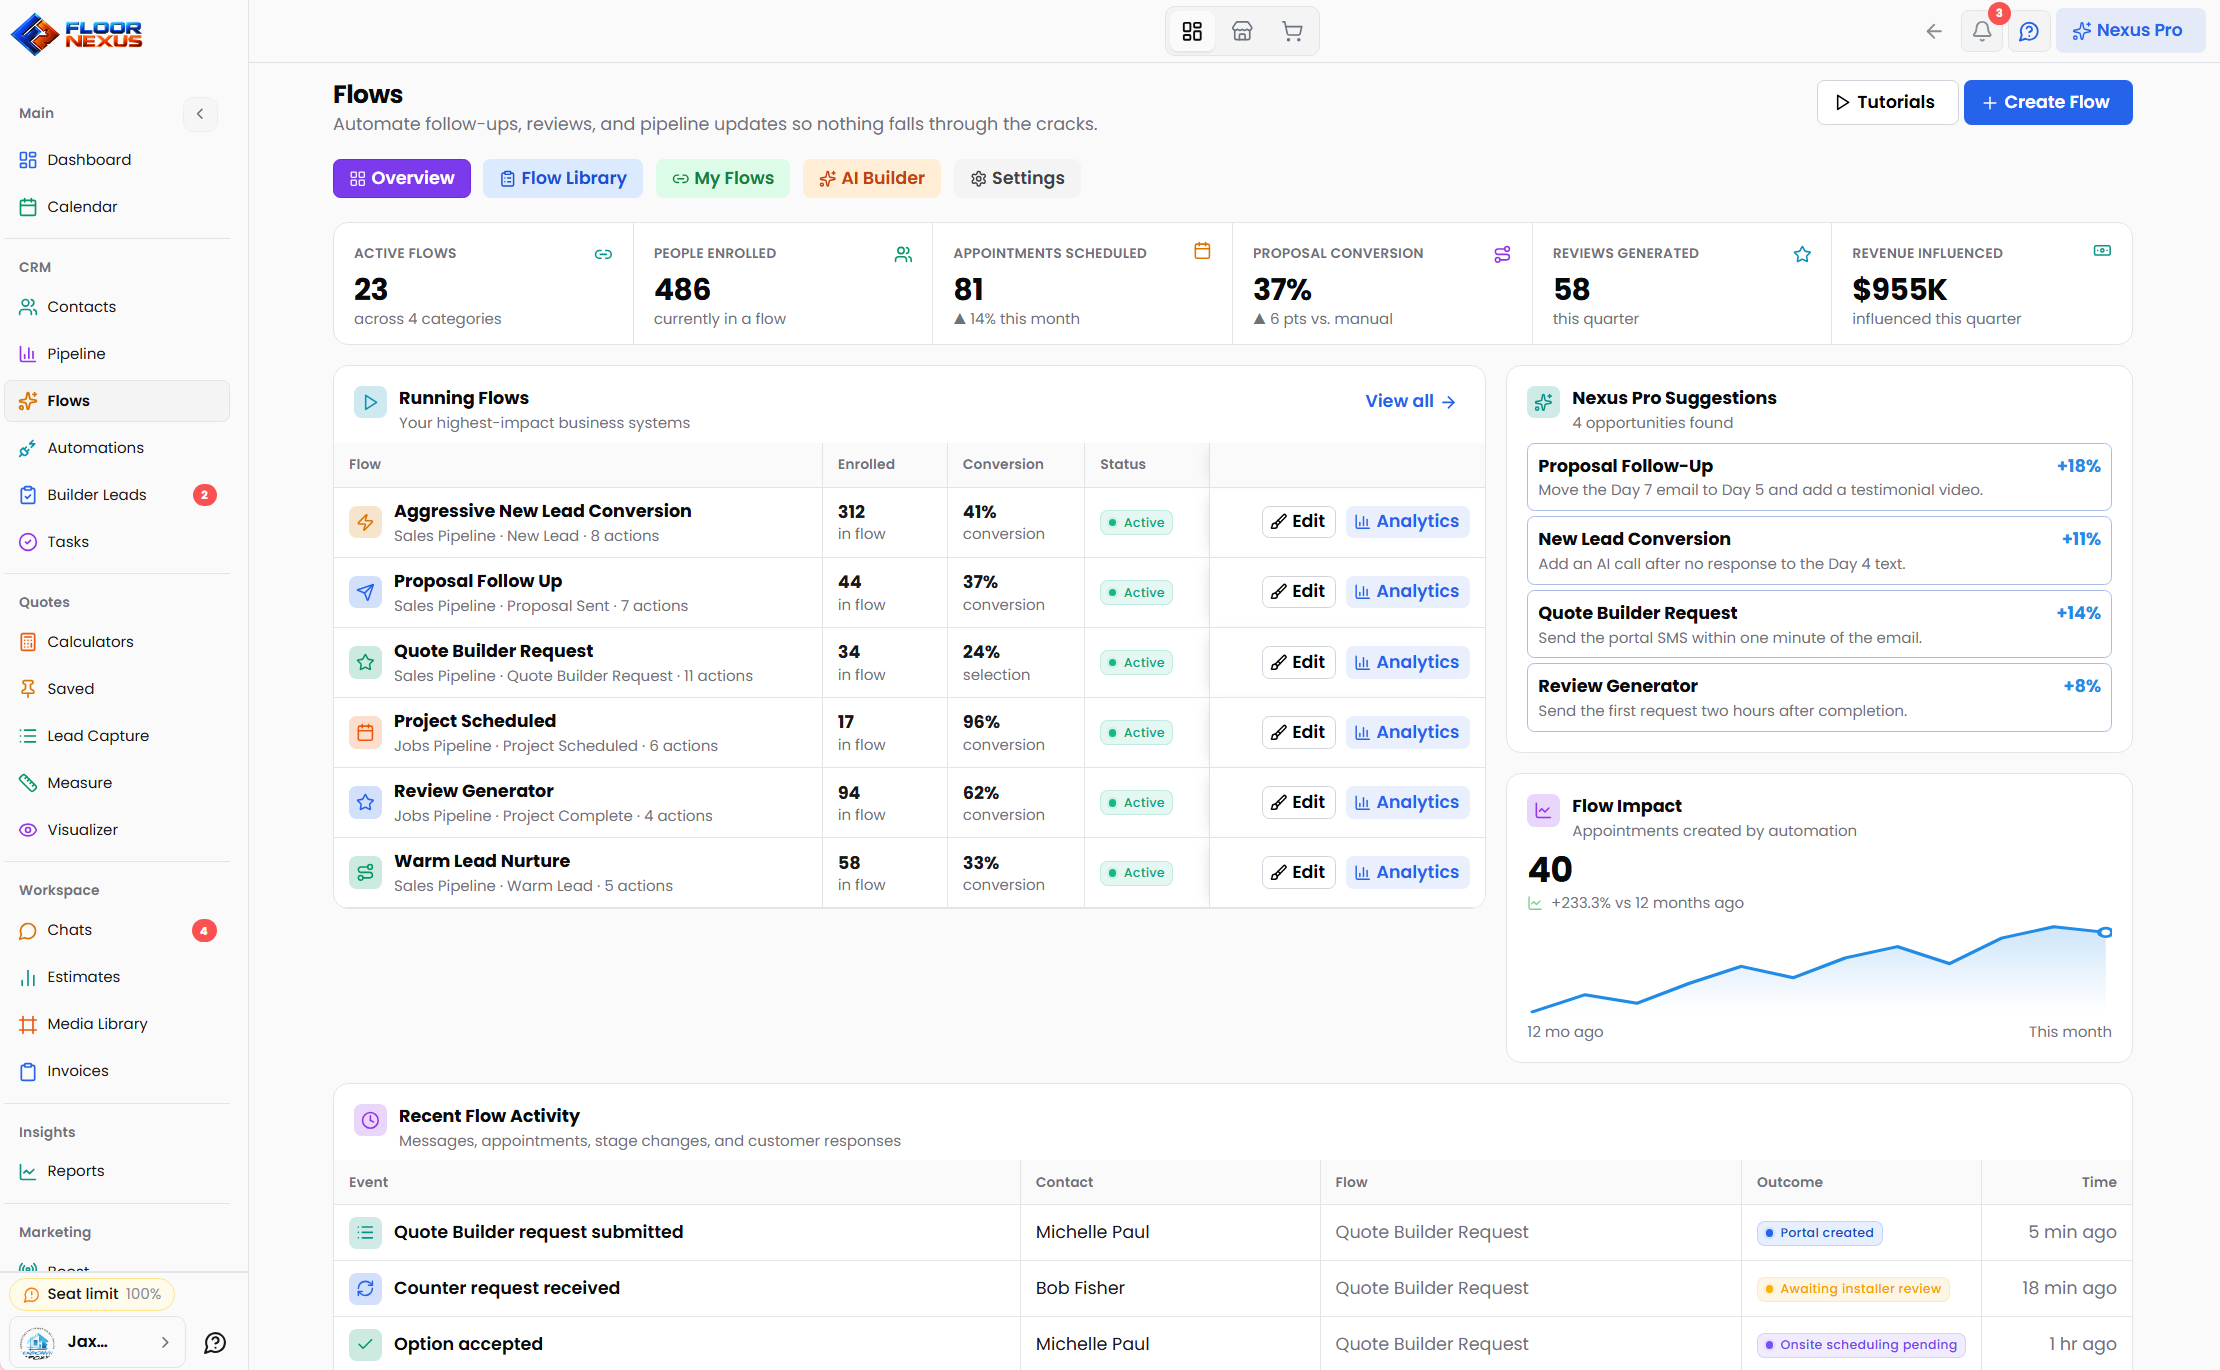The width and height of the screenshot is (2220, 1370).
Task: Click the shopping cart icon in top toolbar
Action: [1292, 31]
